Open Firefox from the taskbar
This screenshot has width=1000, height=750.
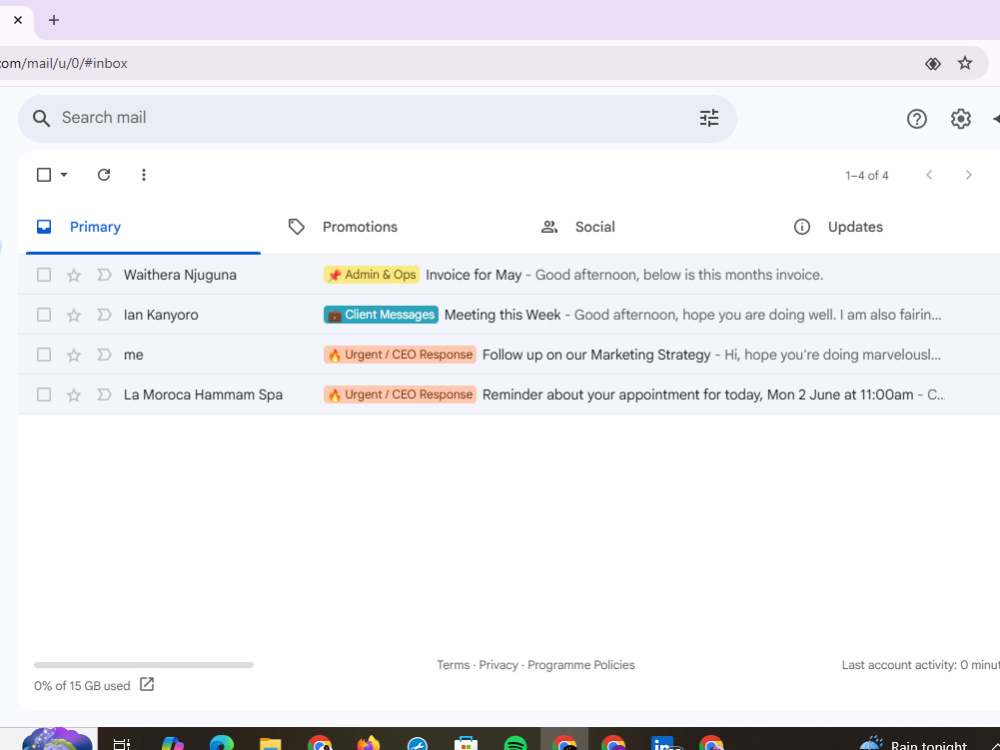(368, 743)
